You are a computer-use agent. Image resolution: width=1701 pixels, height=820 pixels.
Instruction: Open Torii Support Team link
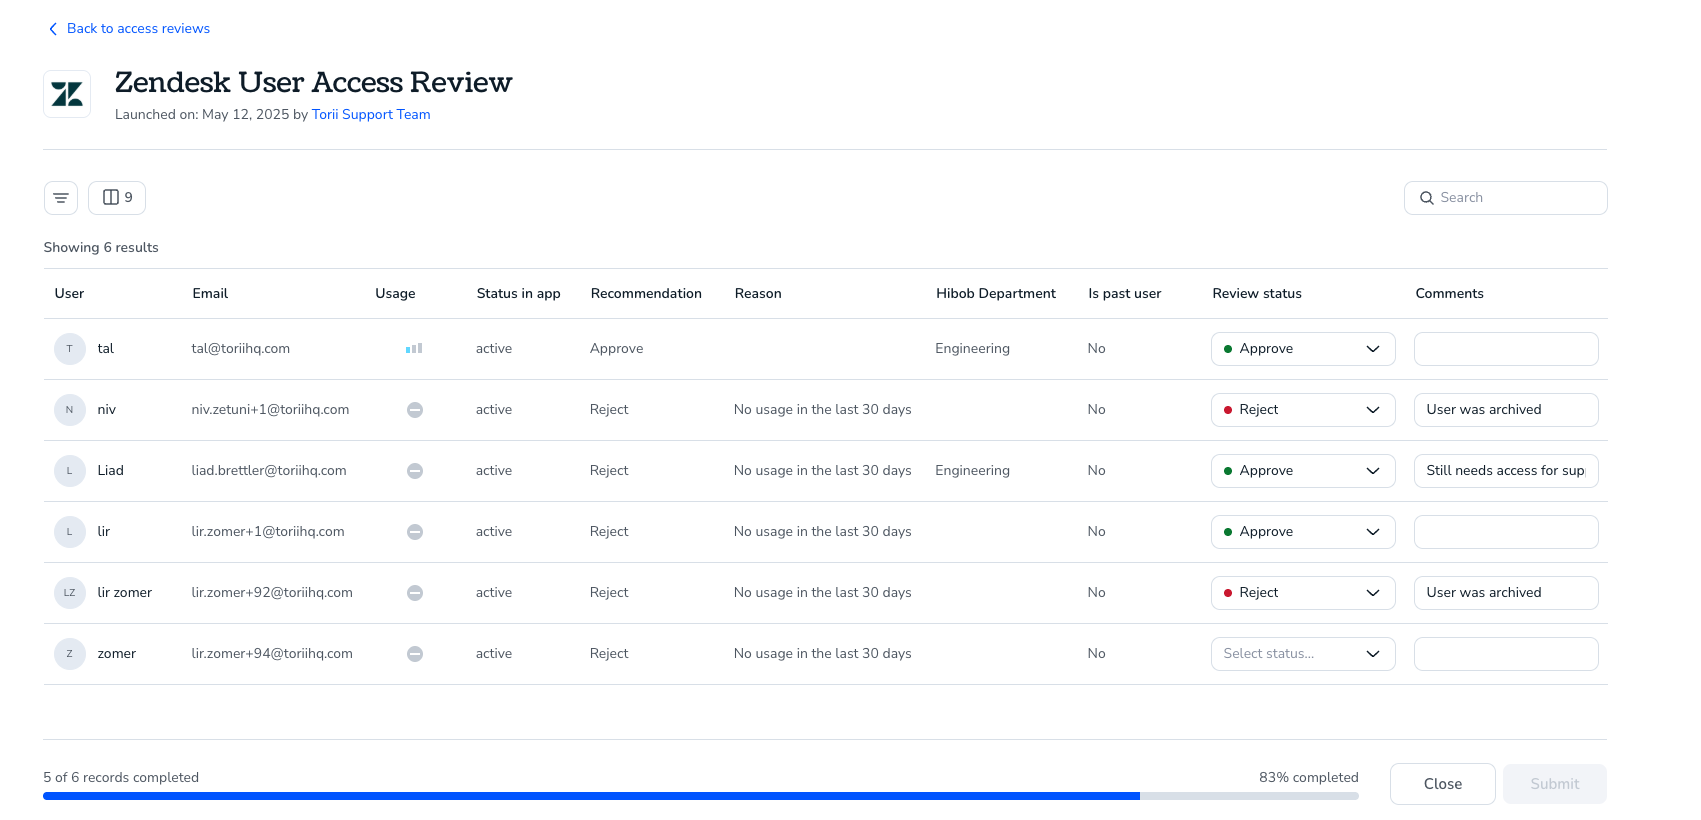click(371, 115)
